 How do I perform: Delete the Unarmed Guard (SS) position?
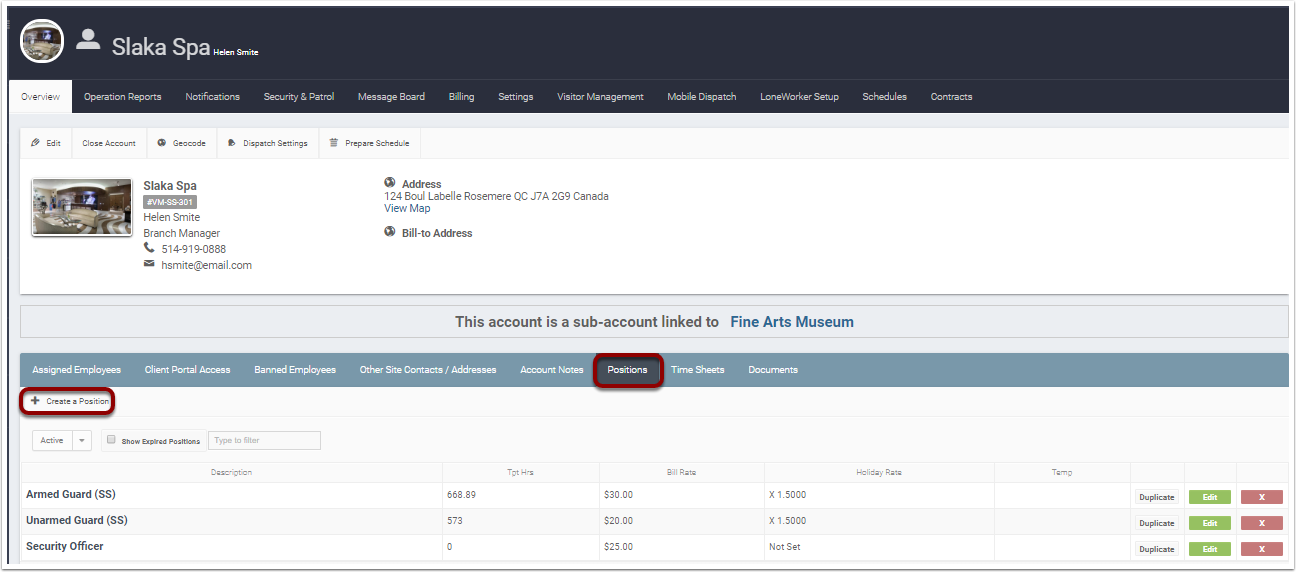pyautogui.click(x=1262, y=523)
